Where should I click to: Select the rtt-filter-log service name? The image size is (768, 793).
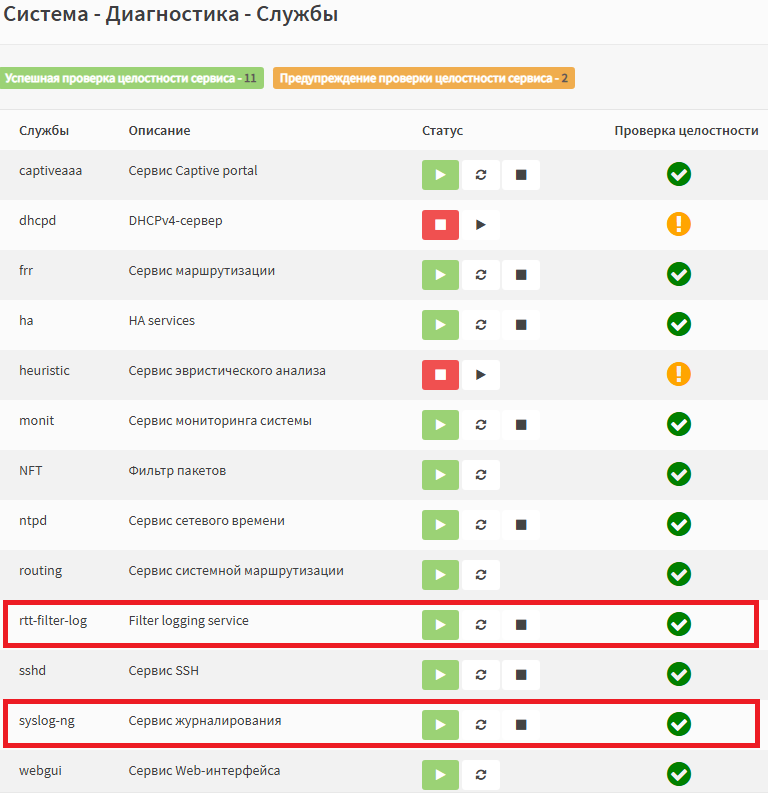tap(53, 621)
